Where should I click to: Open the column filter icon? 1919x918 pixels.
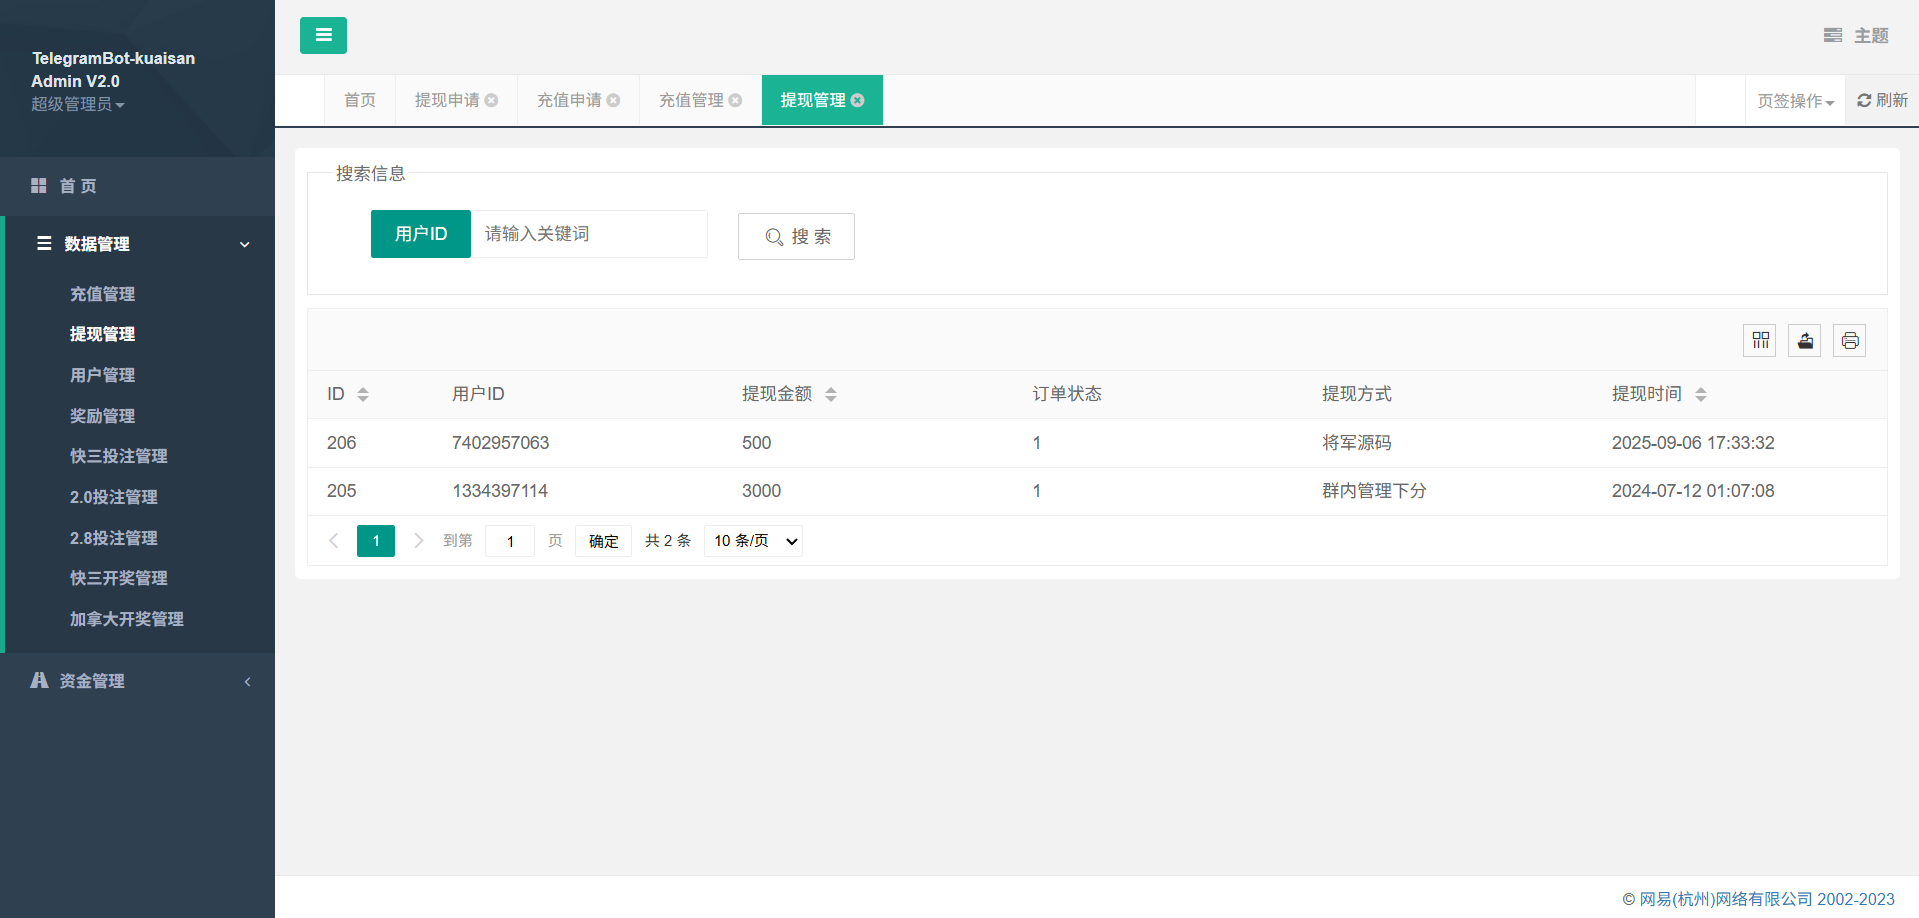[x=1760, y=341]
